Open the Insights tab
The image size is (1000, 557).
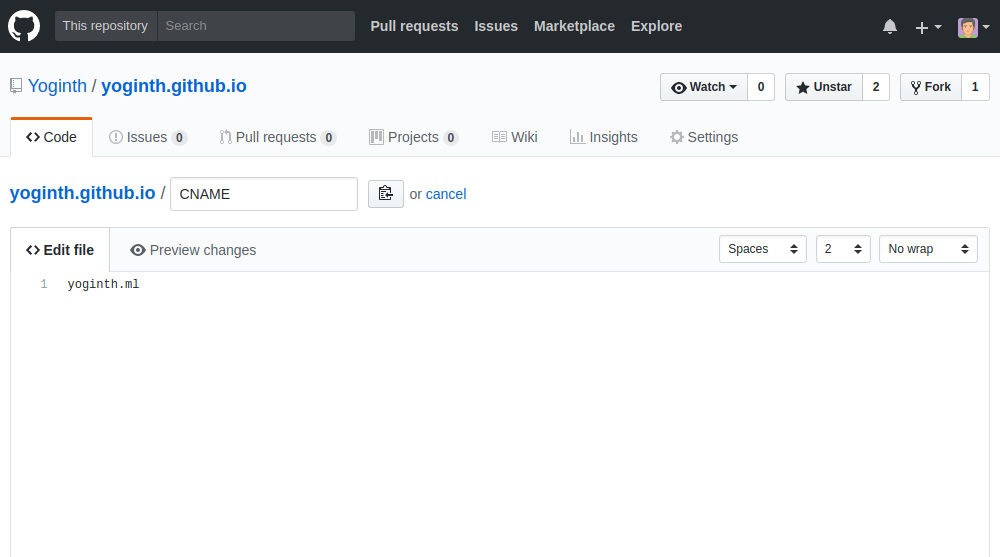(603, 137)
